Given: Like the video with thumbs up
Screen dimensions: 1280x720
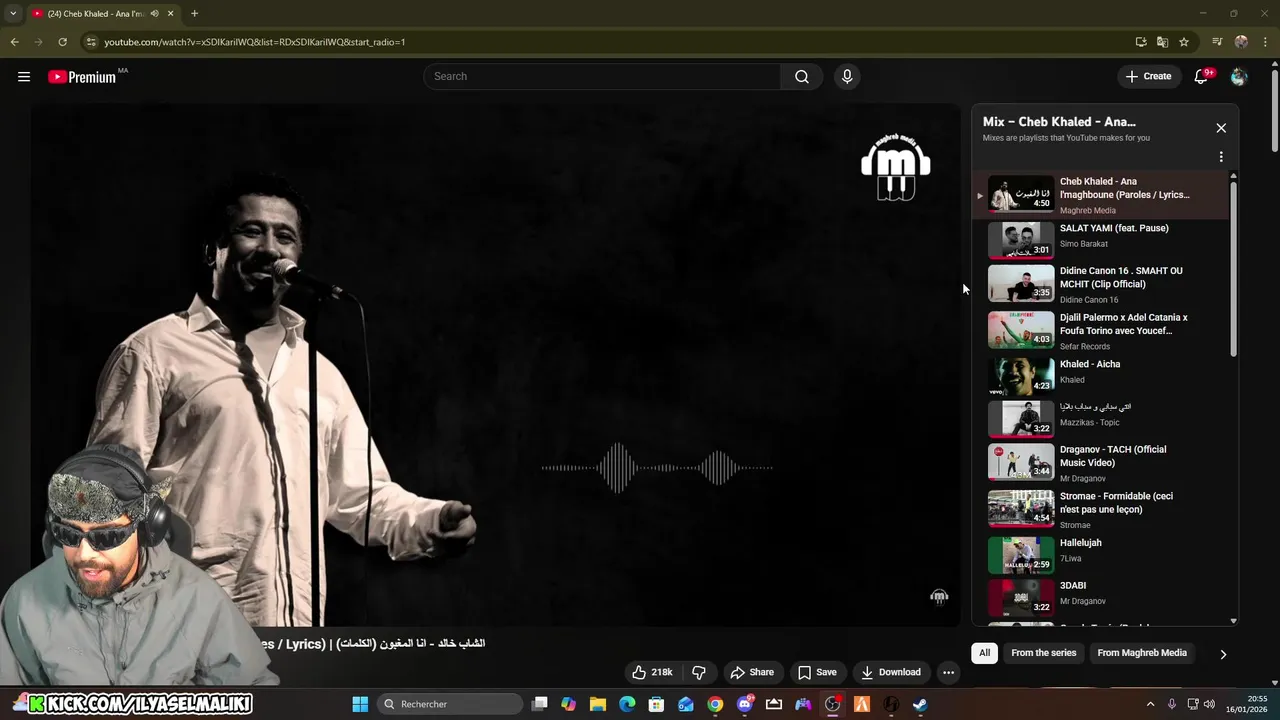Looking at the screenshot, I should tap(651, 672).
